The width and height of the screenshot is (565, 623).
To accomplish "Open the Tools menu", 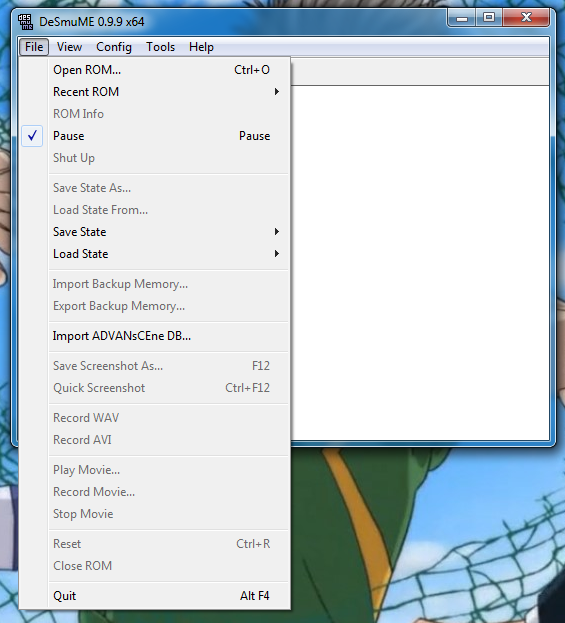I will (161, 47).
